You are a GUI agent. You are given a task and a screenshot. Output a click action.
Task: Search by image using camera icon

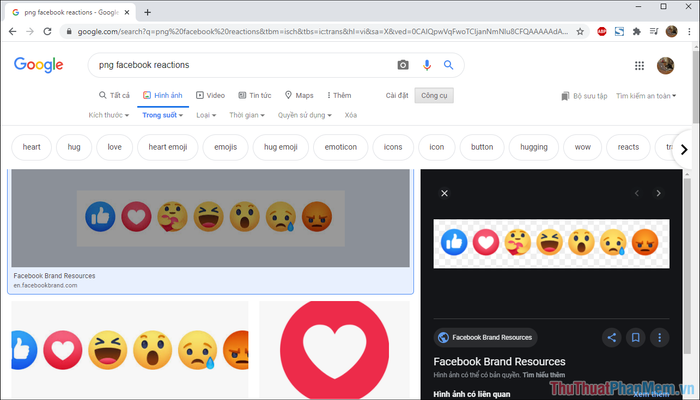(403, 65)
